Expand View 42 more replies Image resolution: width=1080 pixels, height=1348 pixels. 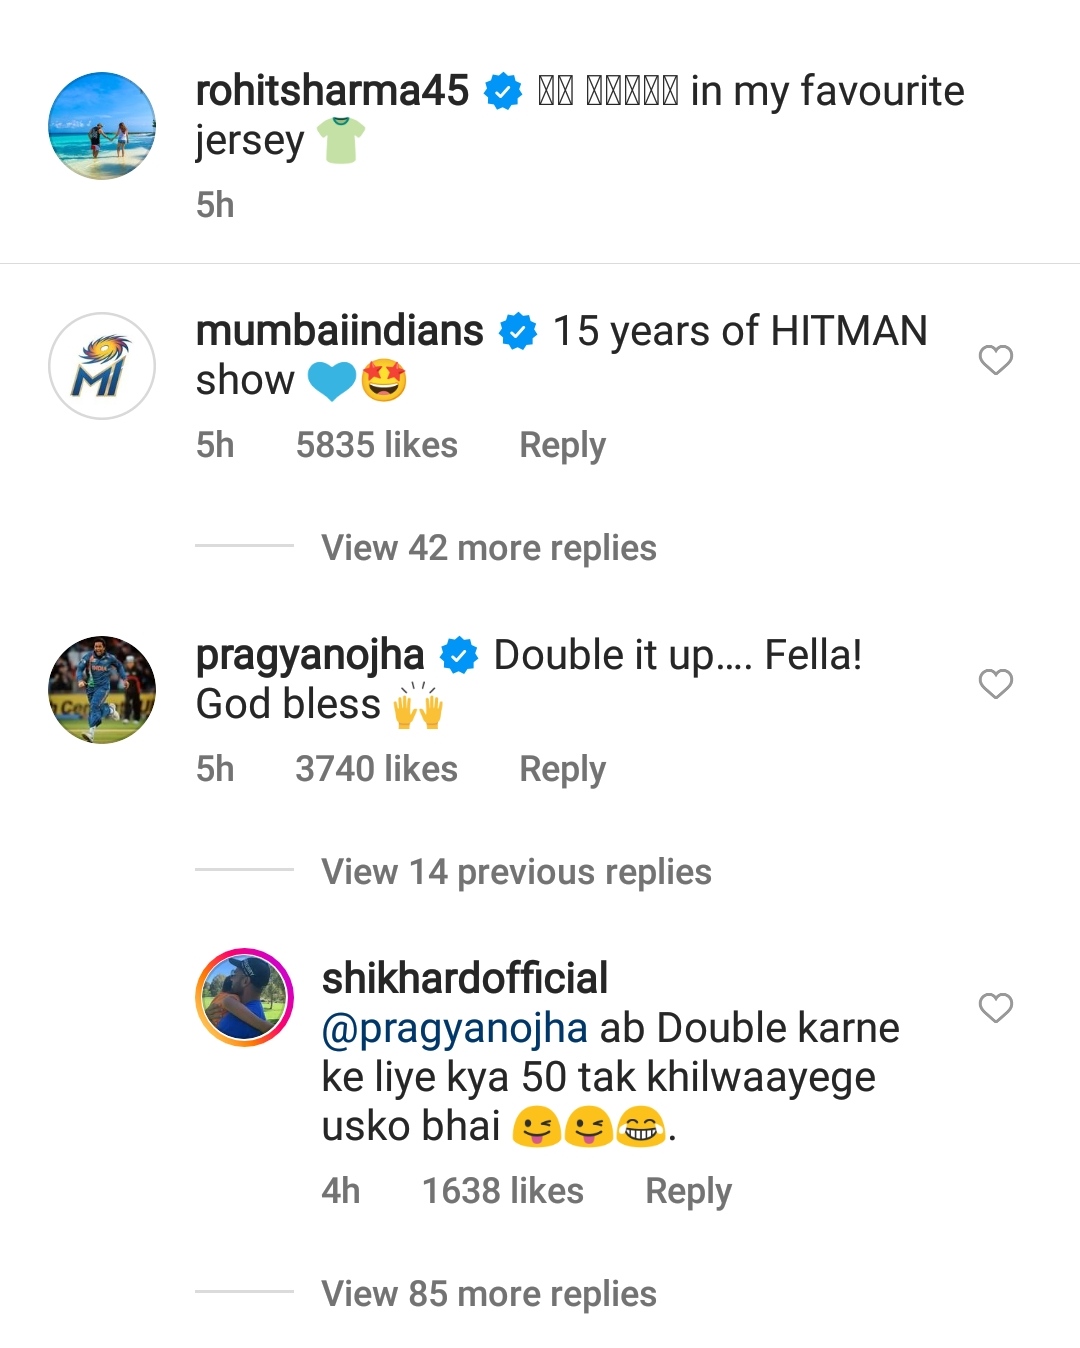click(488, 548)
